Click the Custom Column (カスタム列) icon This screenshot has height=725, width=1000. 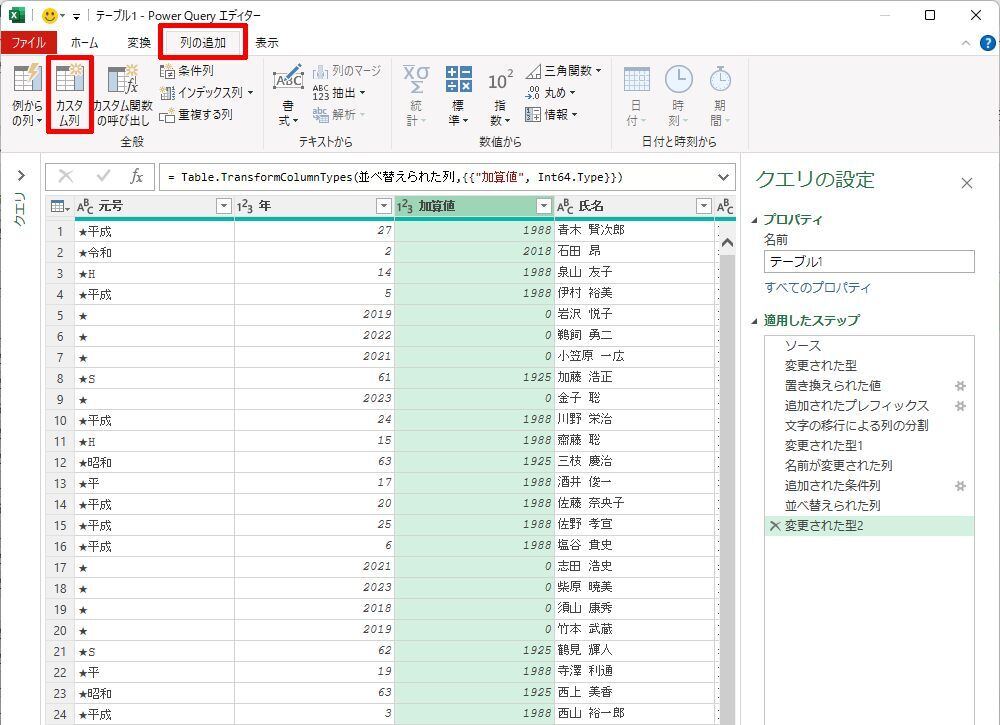69,81
